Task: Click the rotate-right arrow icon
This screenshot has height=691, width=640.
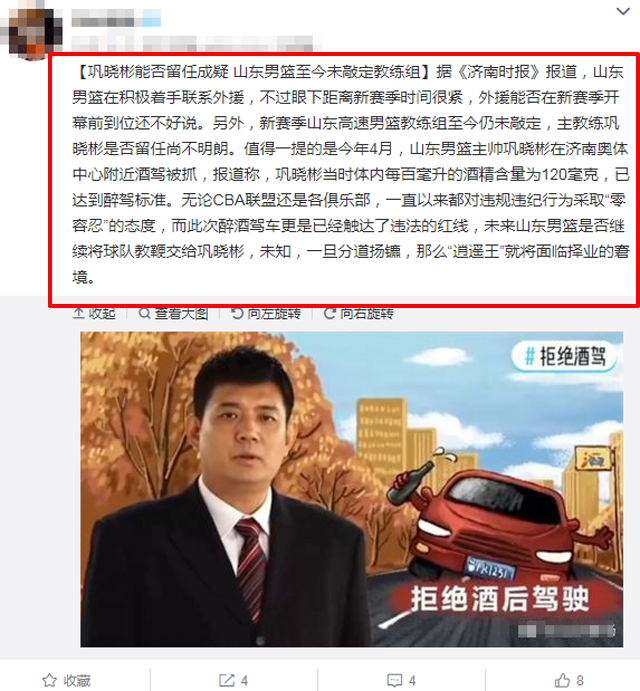Action: 329,313
